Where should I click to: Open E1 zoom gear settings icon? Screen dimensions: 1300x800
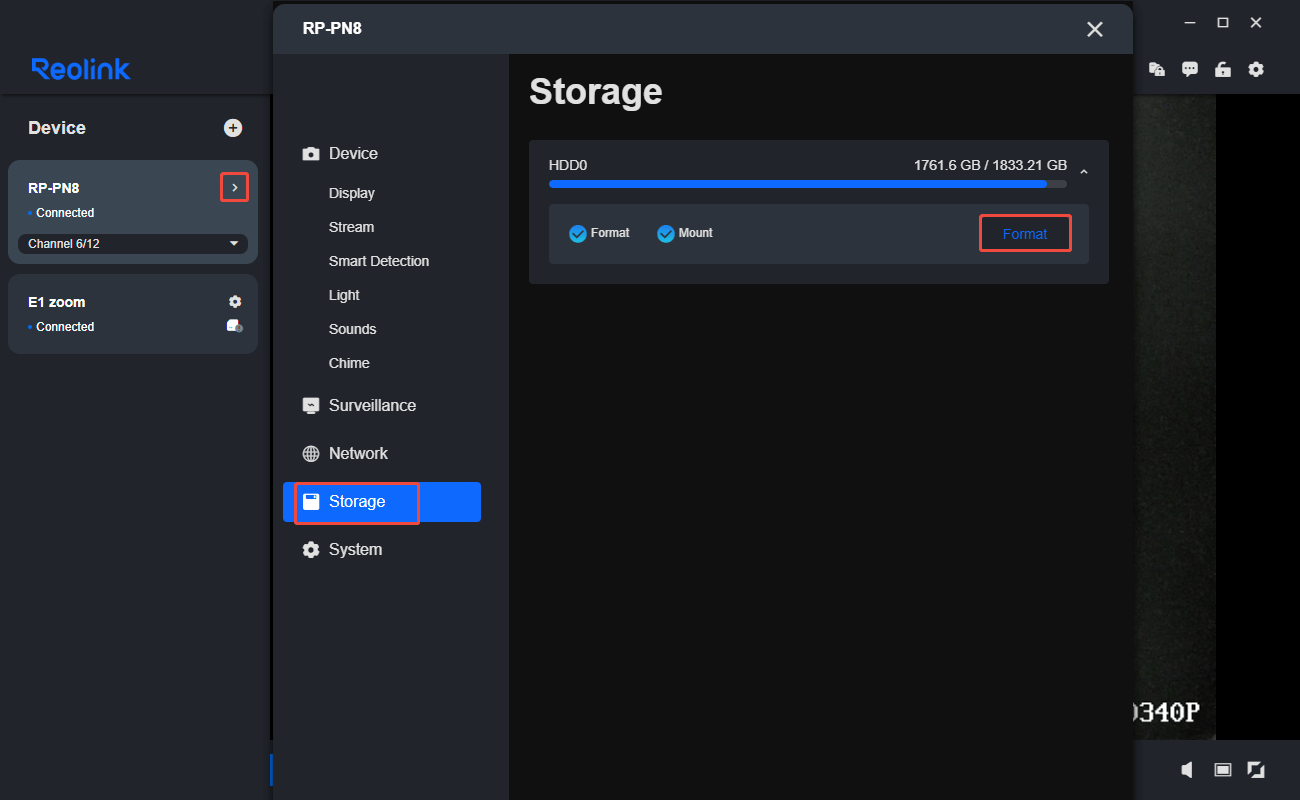[x=235, y=302]
